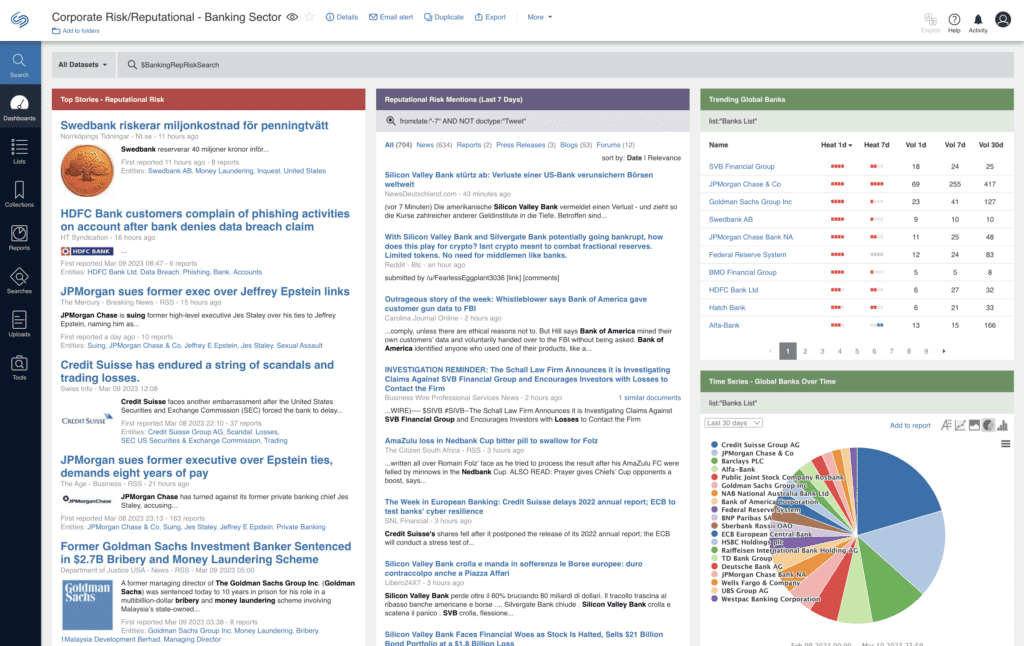Sort table by Heat 1d column
The height and width of the screenshot is (646, 1024).
[x=836, y=145]
